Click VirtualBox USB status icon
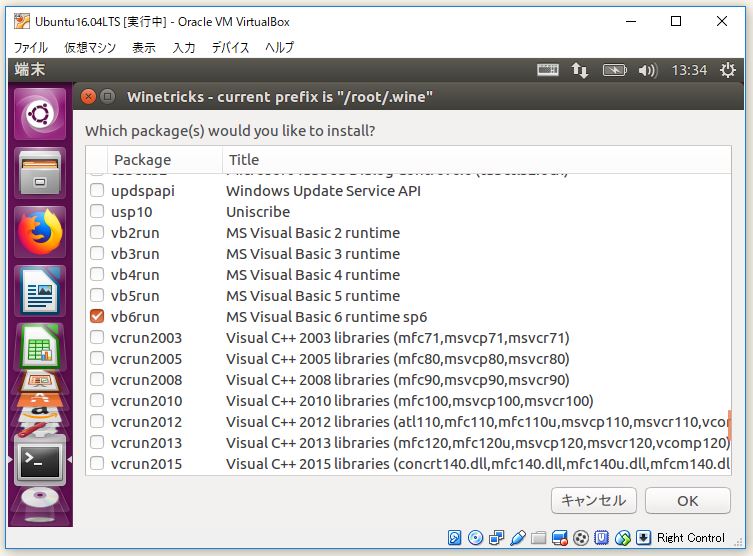Image resolution: width=753 pixels, height=556 pixels. point(518,538)
